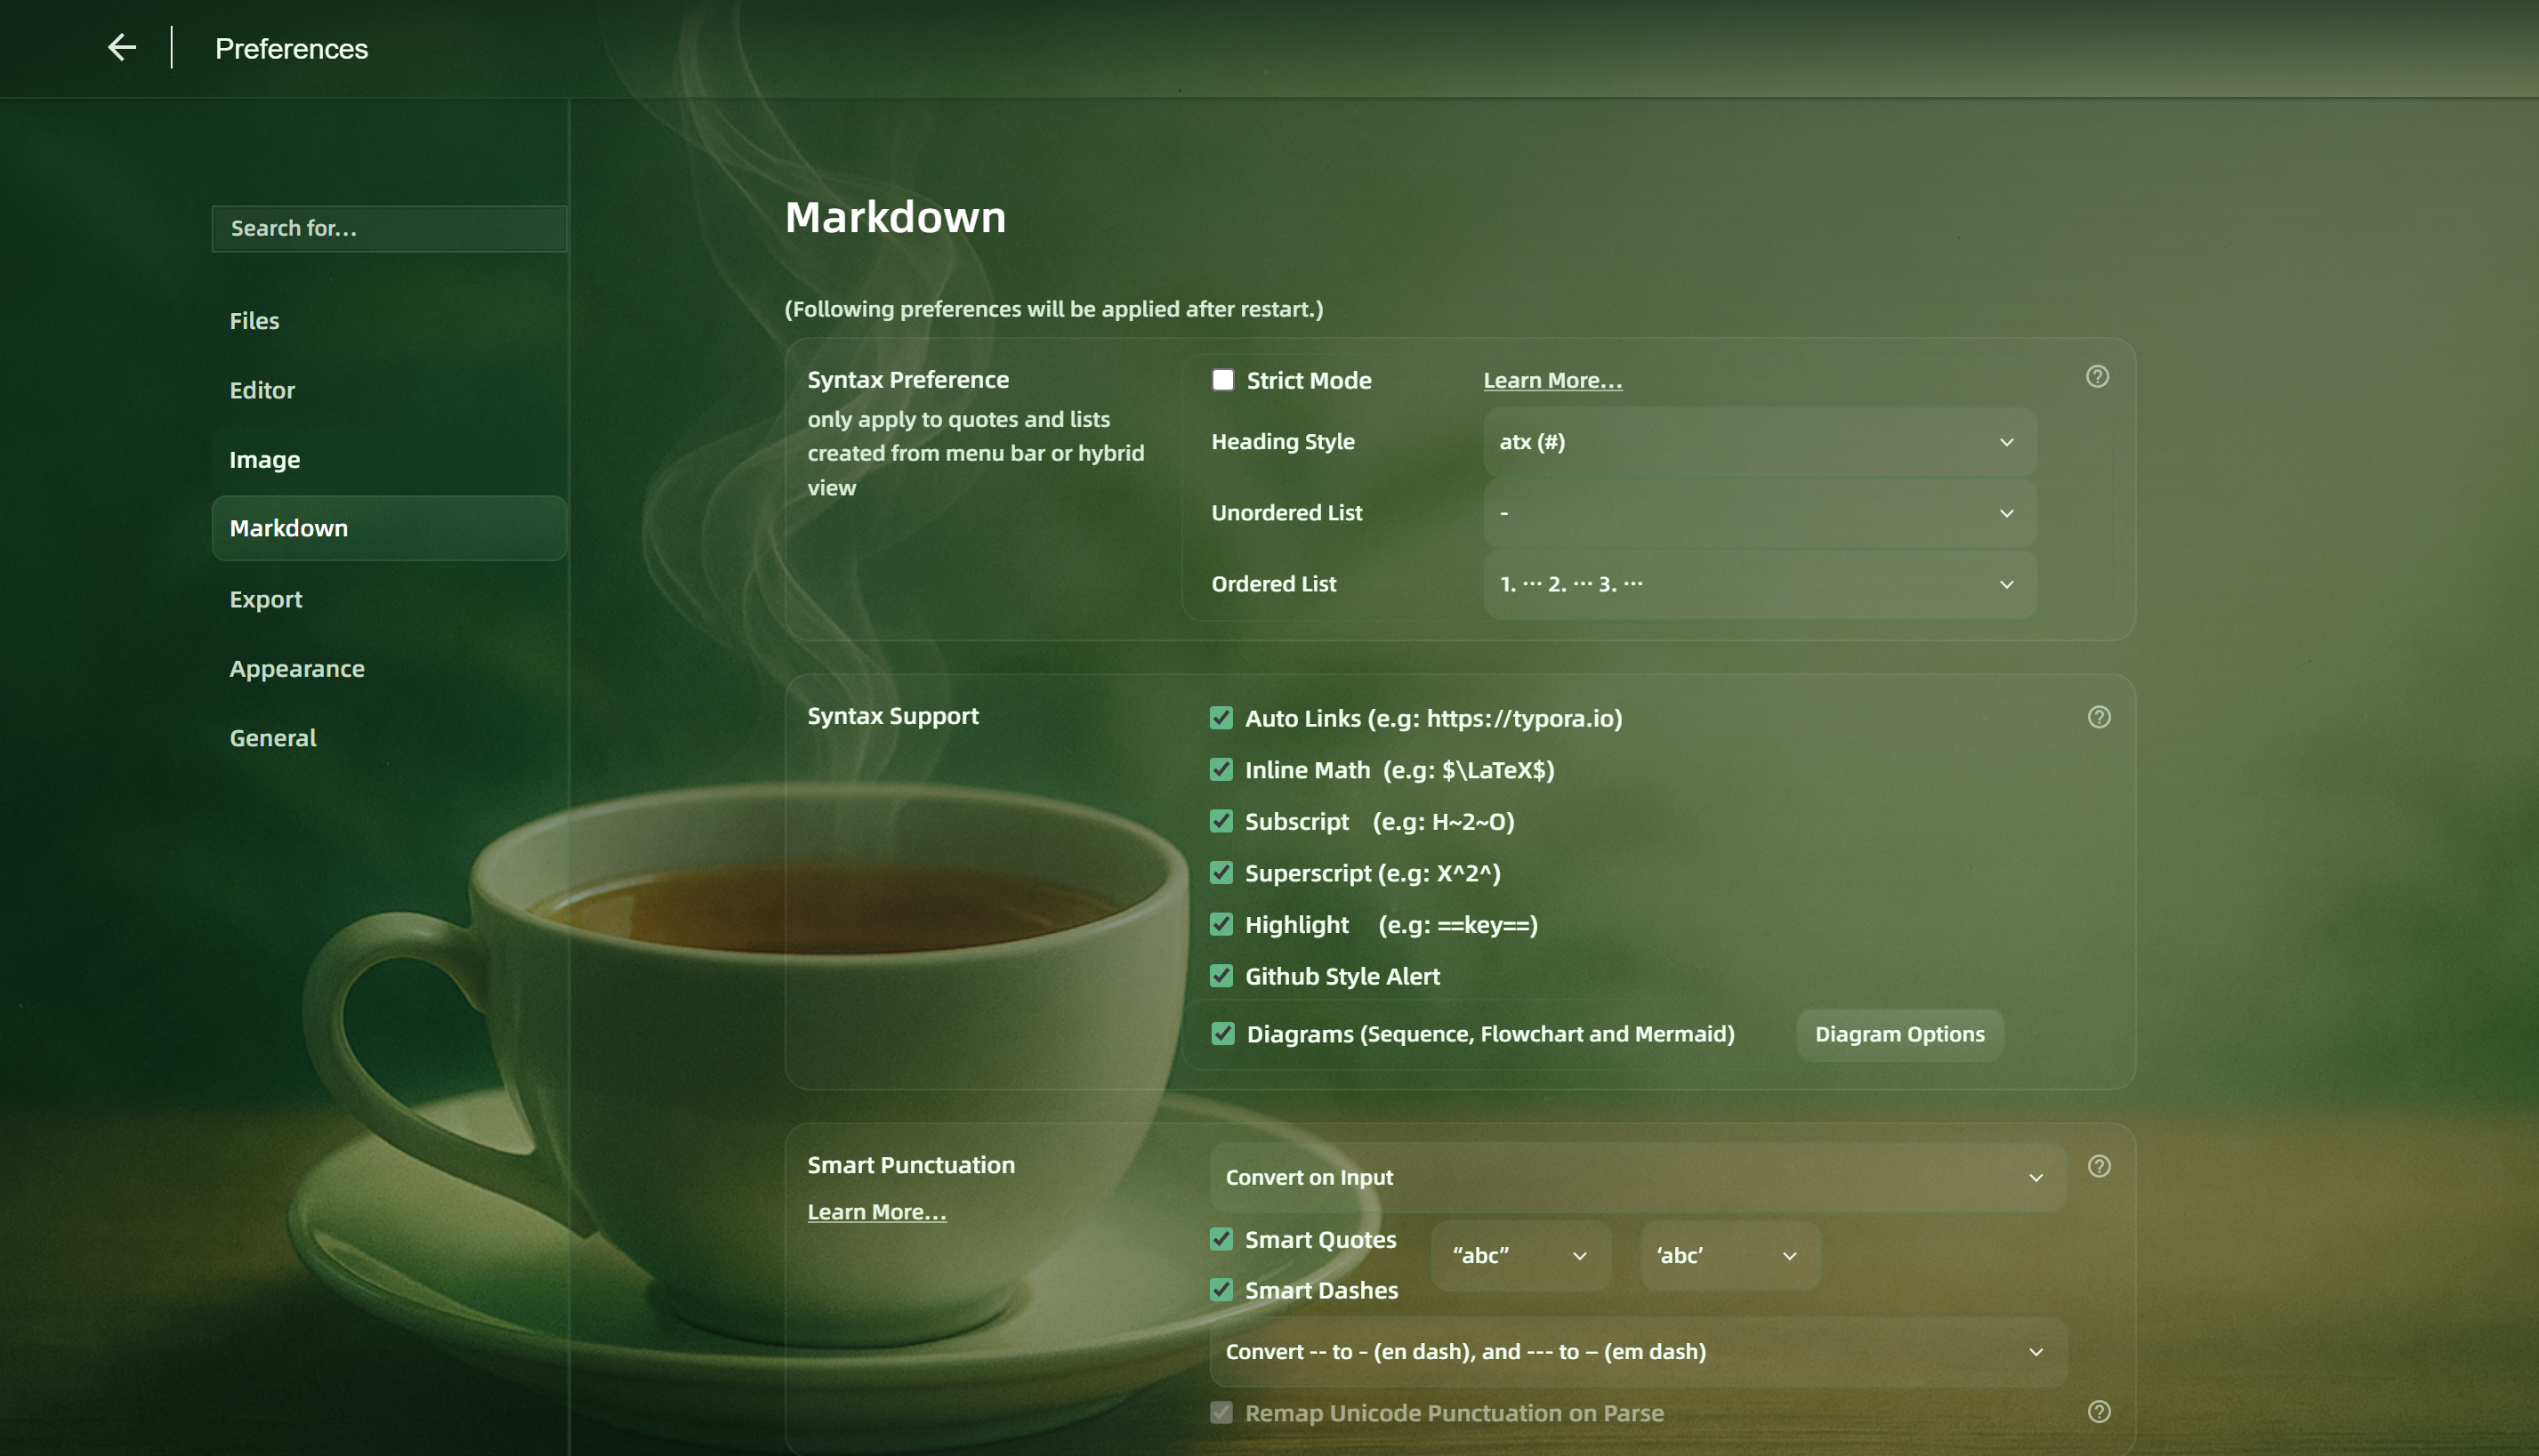Viewport: 2539px width, 1456px height.
Task: Click help icon in Syntax Support section
Action: pyautogui.click(x=2099, y=717)
